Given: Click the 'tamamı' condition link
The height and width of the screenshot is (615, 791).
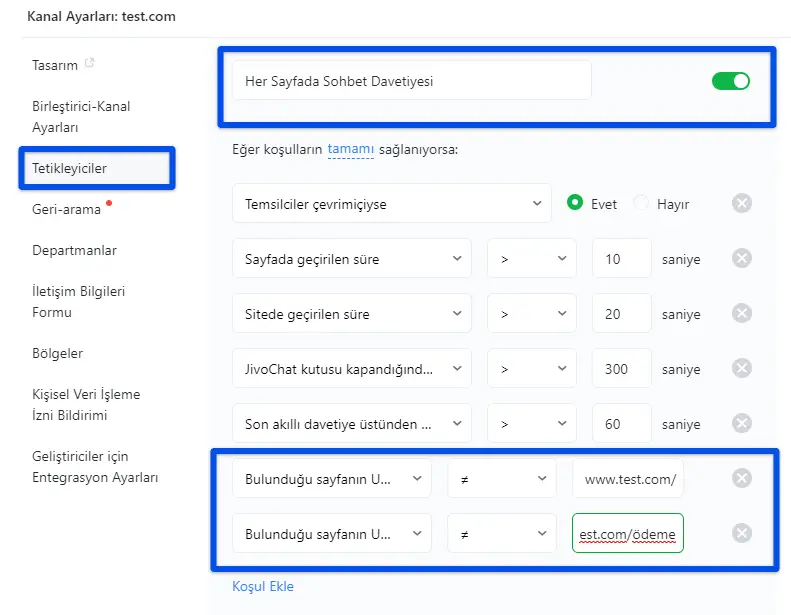Looking at the screenshot, I should pos(350,150).
